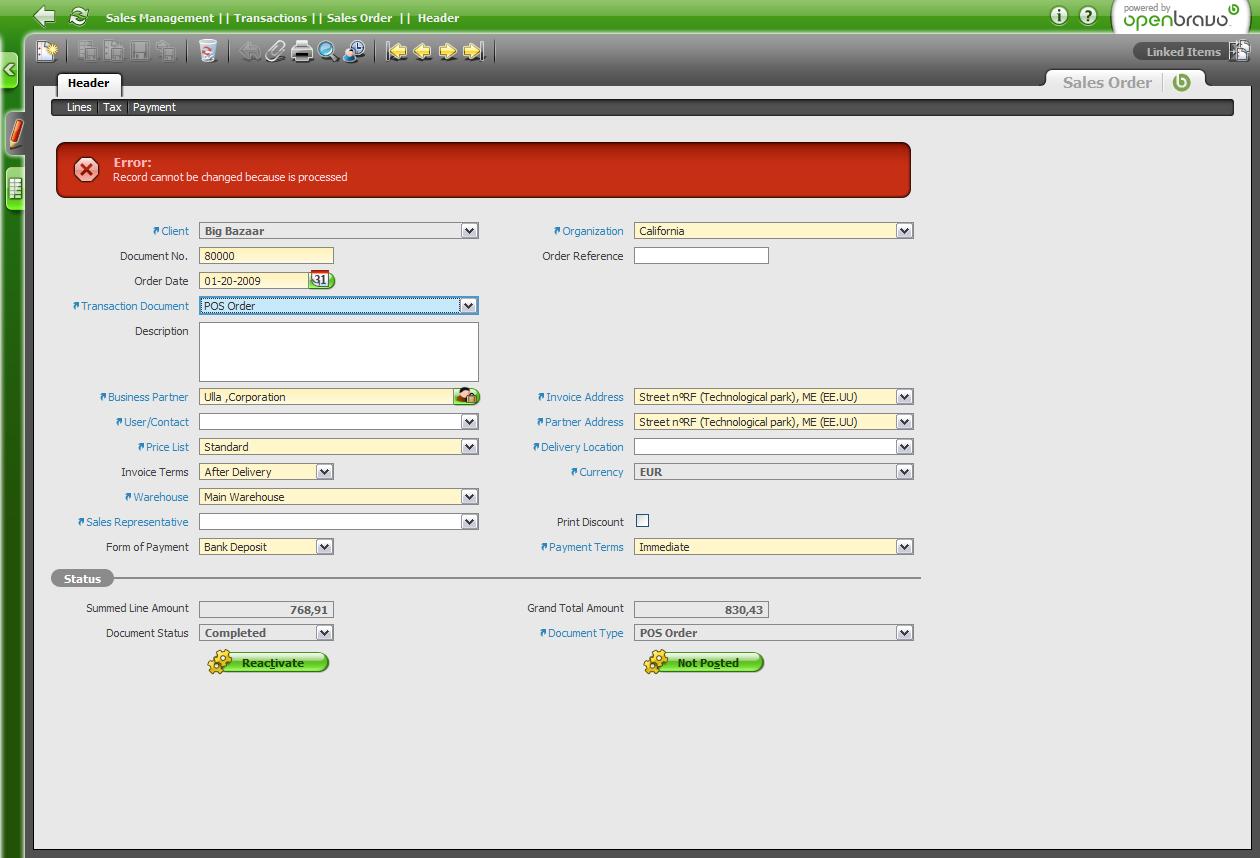Expand the Transaction Document dropdown

pyautogui.click(x=468, y=306)
